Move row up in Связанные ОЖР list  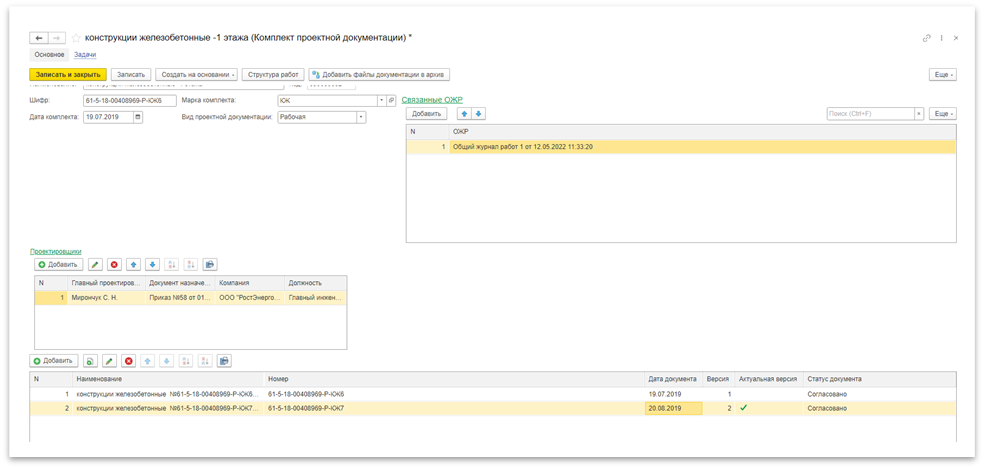(x=463, y=114)
